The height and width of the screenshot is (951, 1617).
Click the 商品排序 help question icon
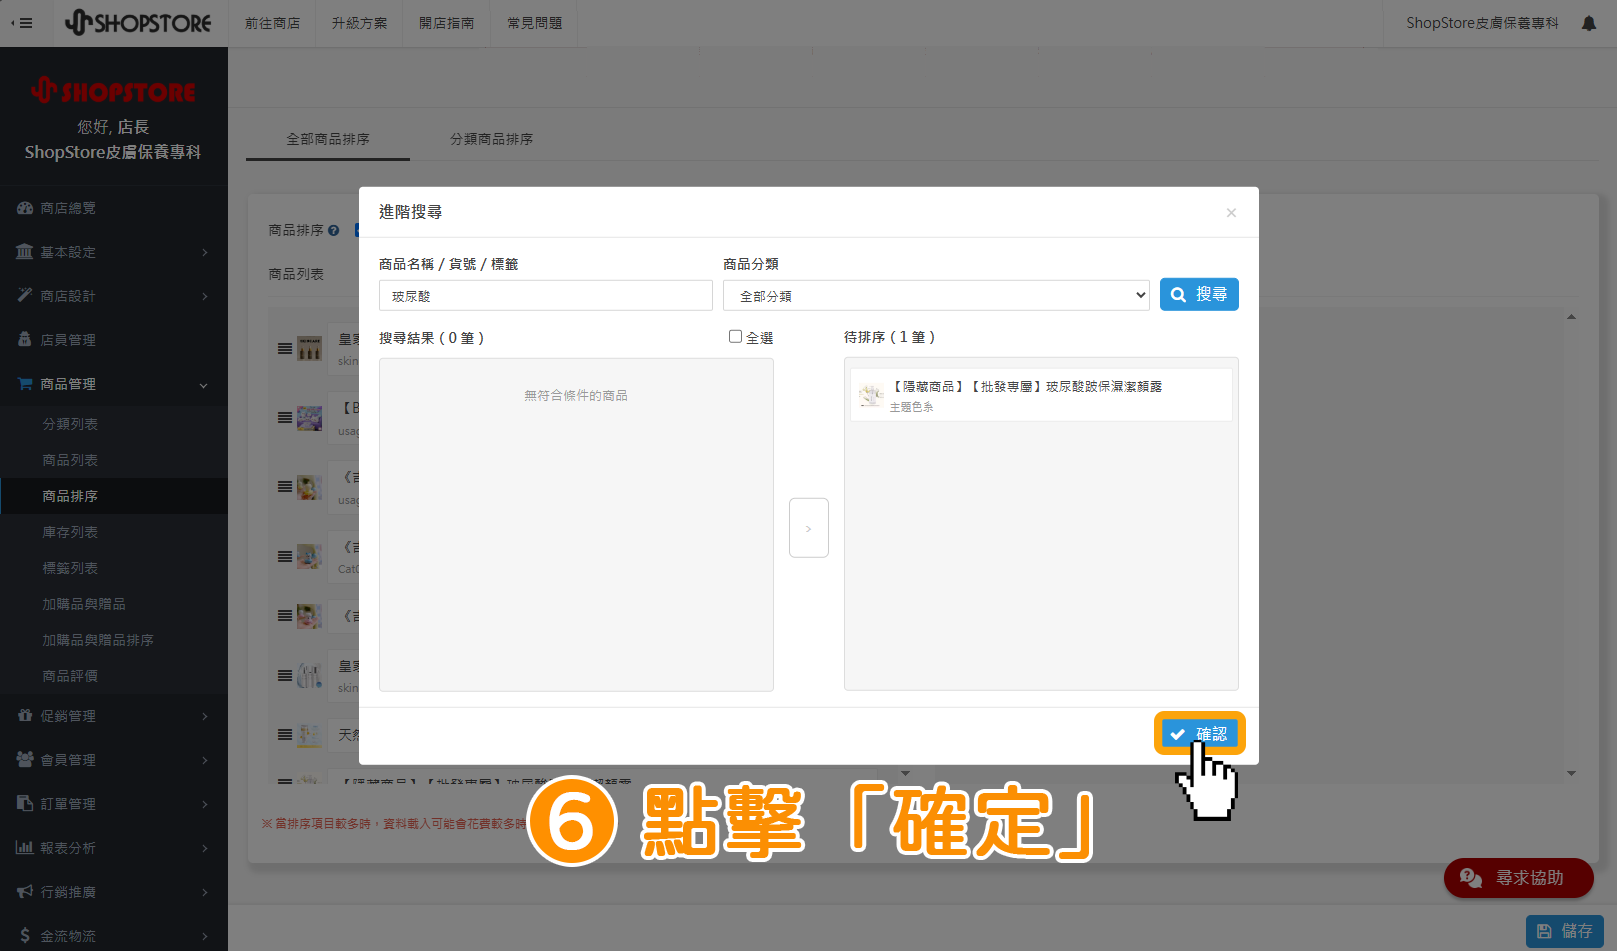tap(334, 231)
